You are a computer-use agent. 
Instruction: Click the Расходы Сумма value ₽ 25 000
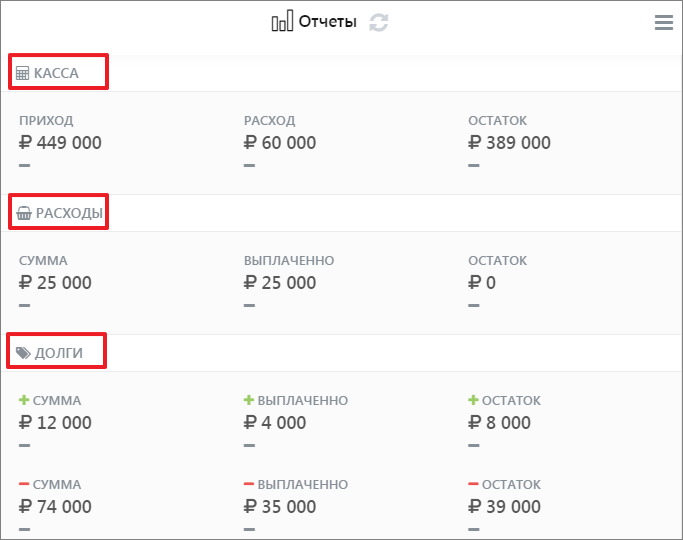pos(55,283)
